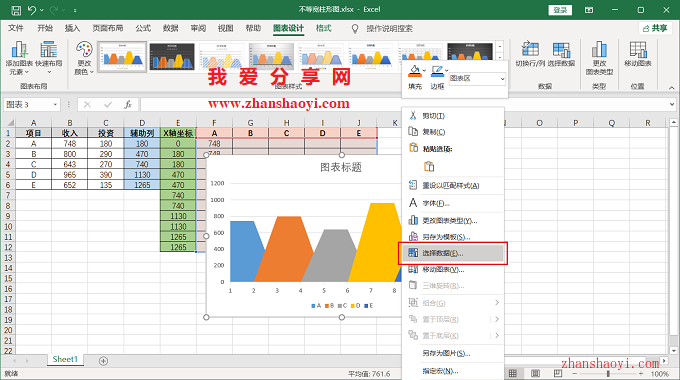The height and width of the screenshot is (380, 680).
Task: Click the Insert Function fx icon
Action: tap(128, 105)
